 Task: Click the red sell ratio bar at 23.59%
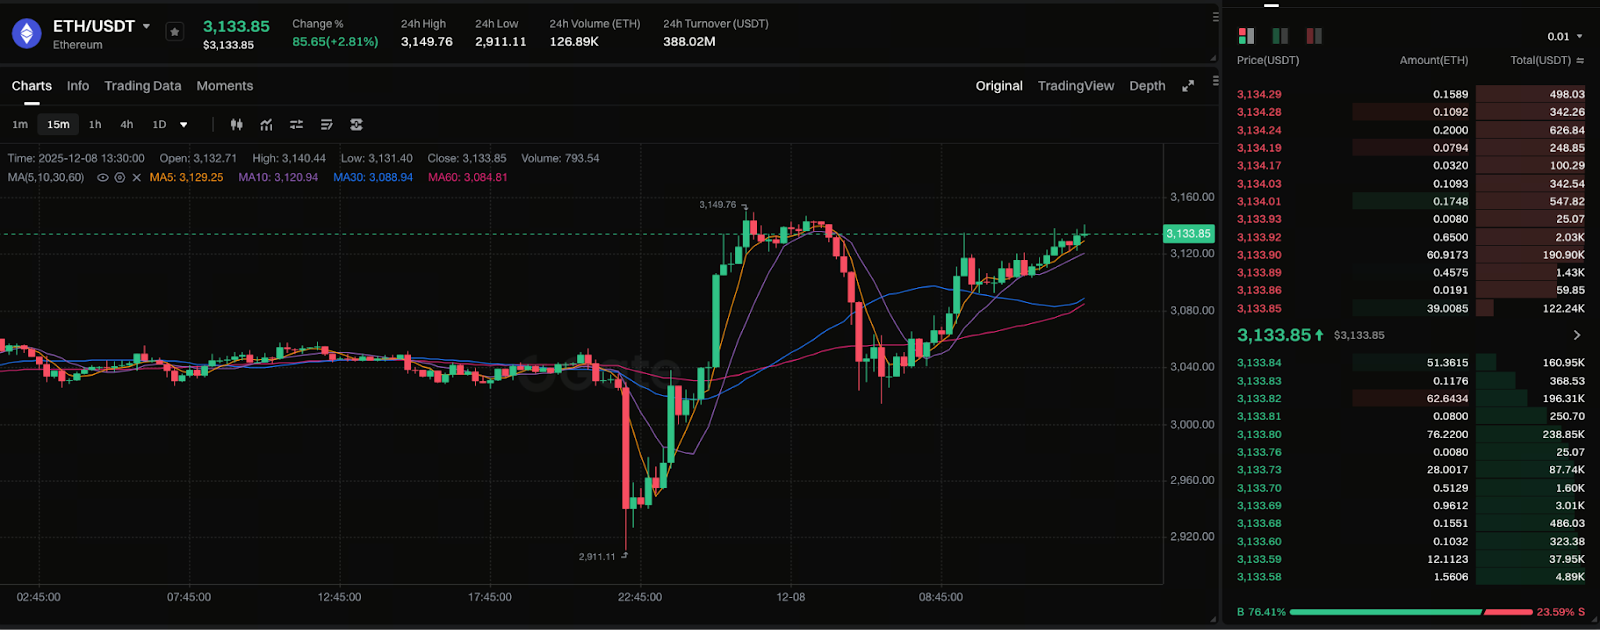click(x=1508, y=612)
